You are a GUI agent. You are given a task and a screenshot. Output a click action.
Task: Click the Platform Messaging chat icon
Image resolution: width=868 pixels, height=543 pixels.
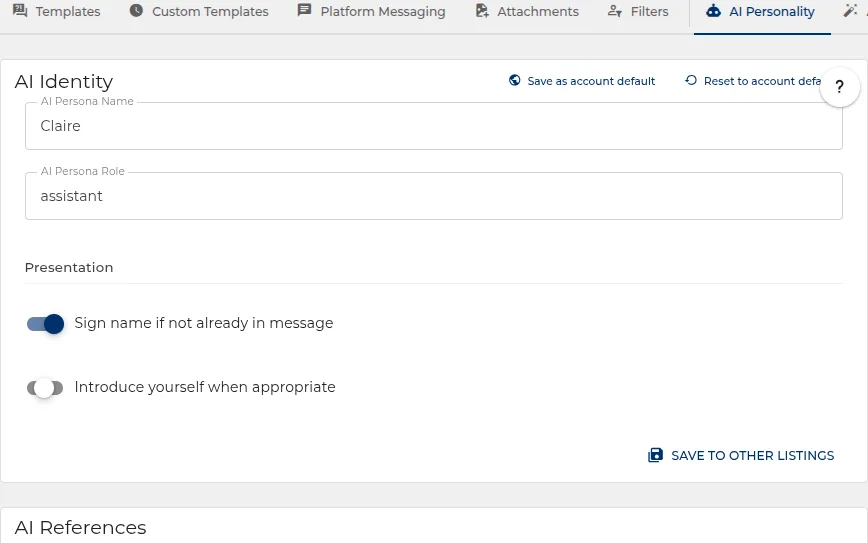pyautogui.click(x=304, y=11)
